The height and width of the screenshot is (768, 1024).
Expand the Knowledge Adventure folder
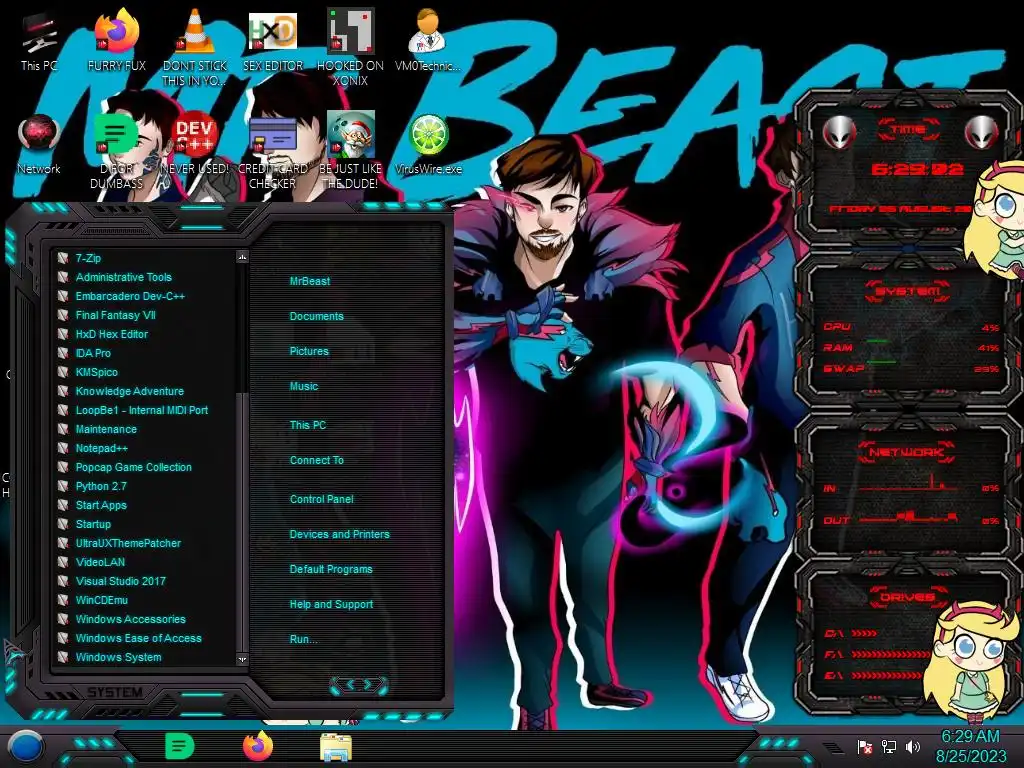[x=129, y=391]
